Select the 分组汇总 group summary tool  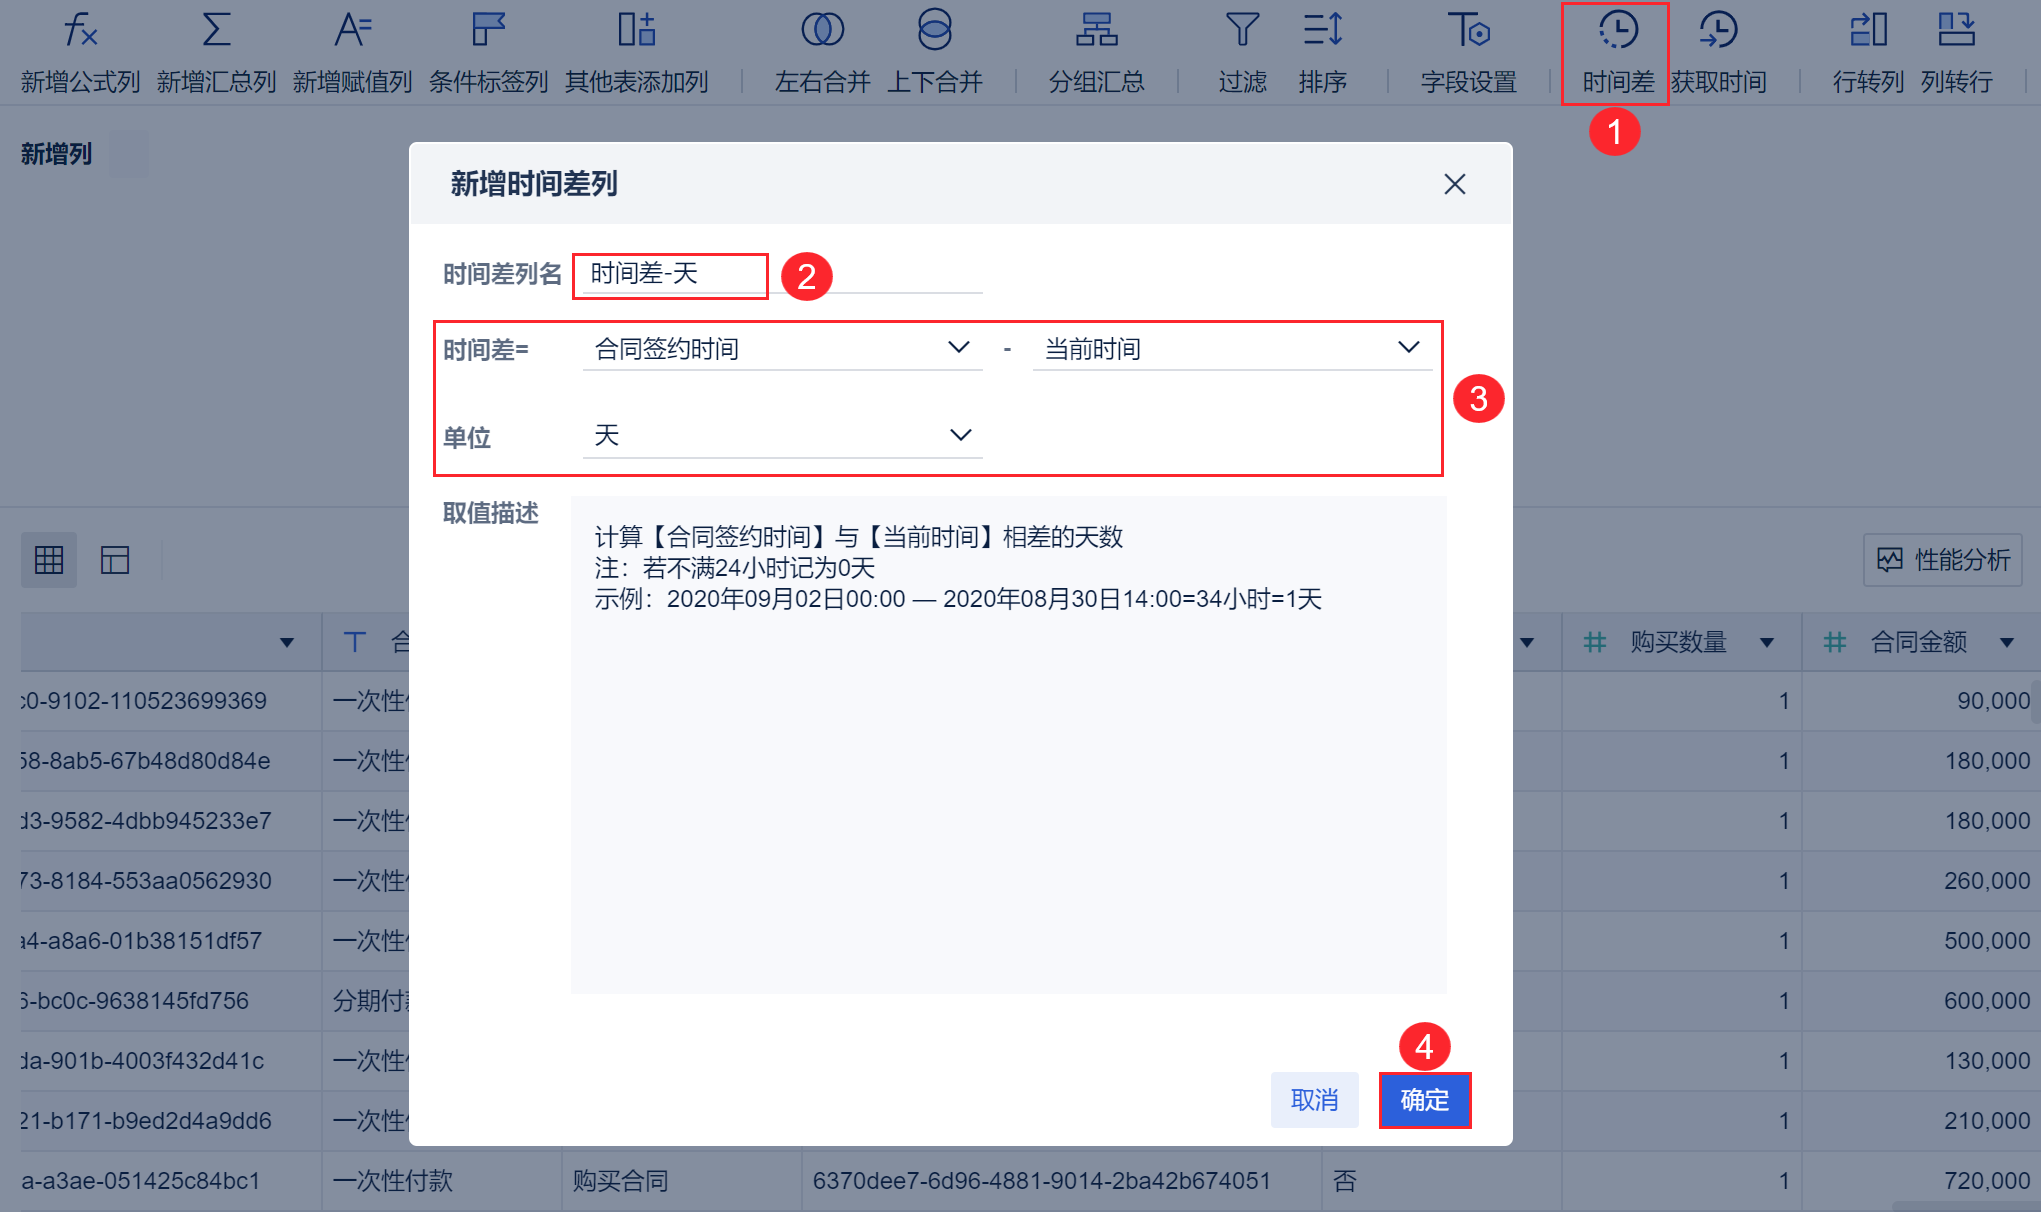pos(1096,54)
